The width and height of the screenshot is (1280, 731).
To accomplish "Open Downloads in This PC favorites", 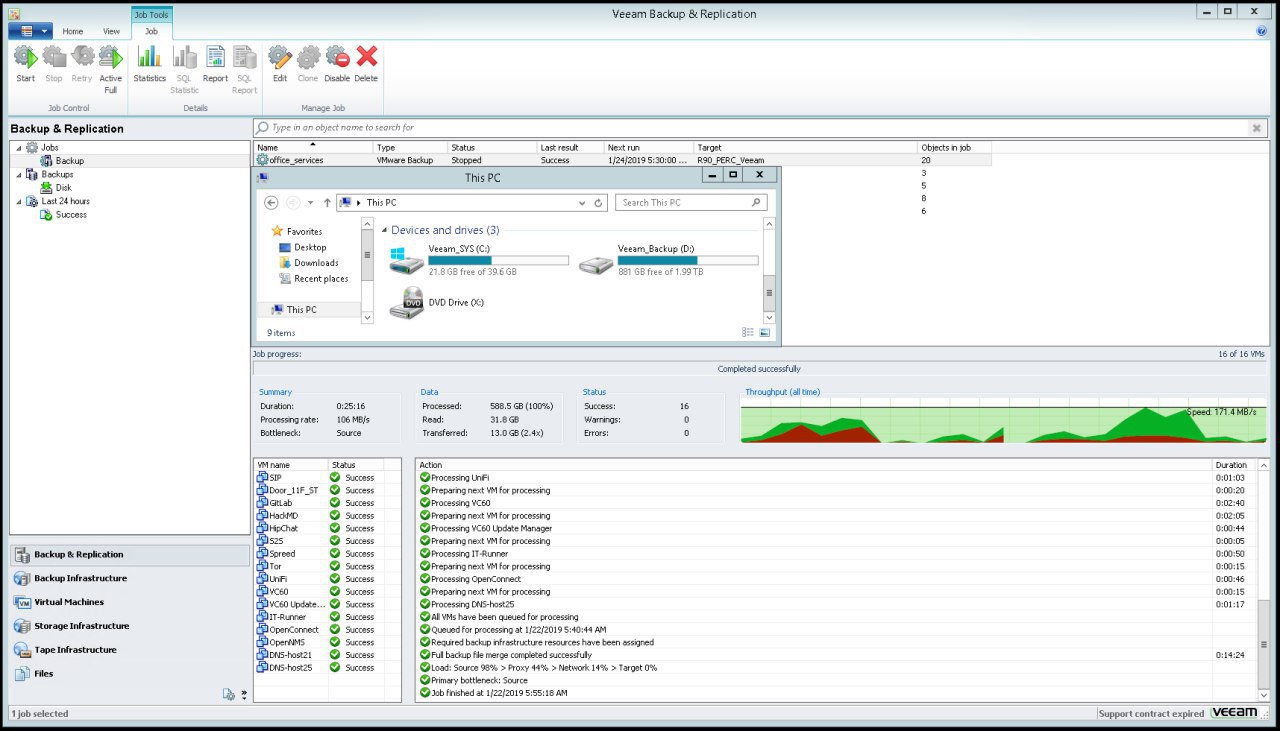I will click(x=316, y=263).
